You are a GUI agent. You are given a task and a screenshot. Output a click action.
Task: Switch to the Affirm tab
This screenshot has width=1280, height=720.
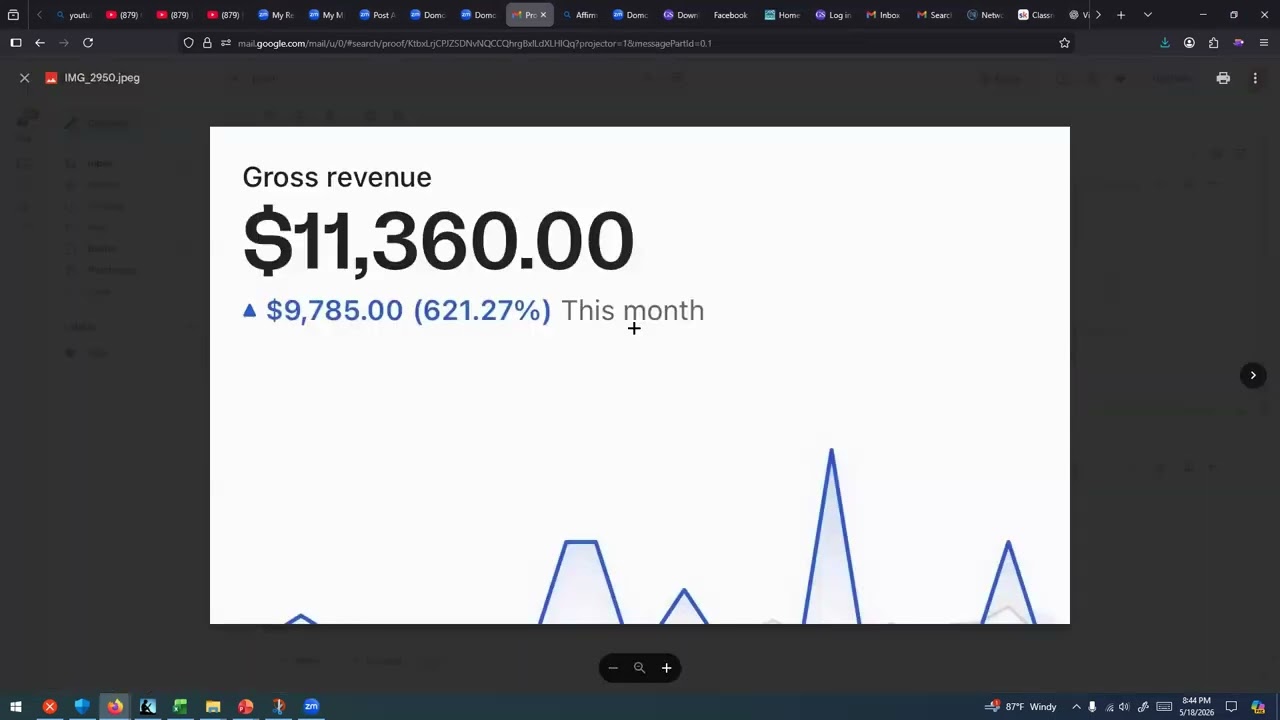point(579,15)
